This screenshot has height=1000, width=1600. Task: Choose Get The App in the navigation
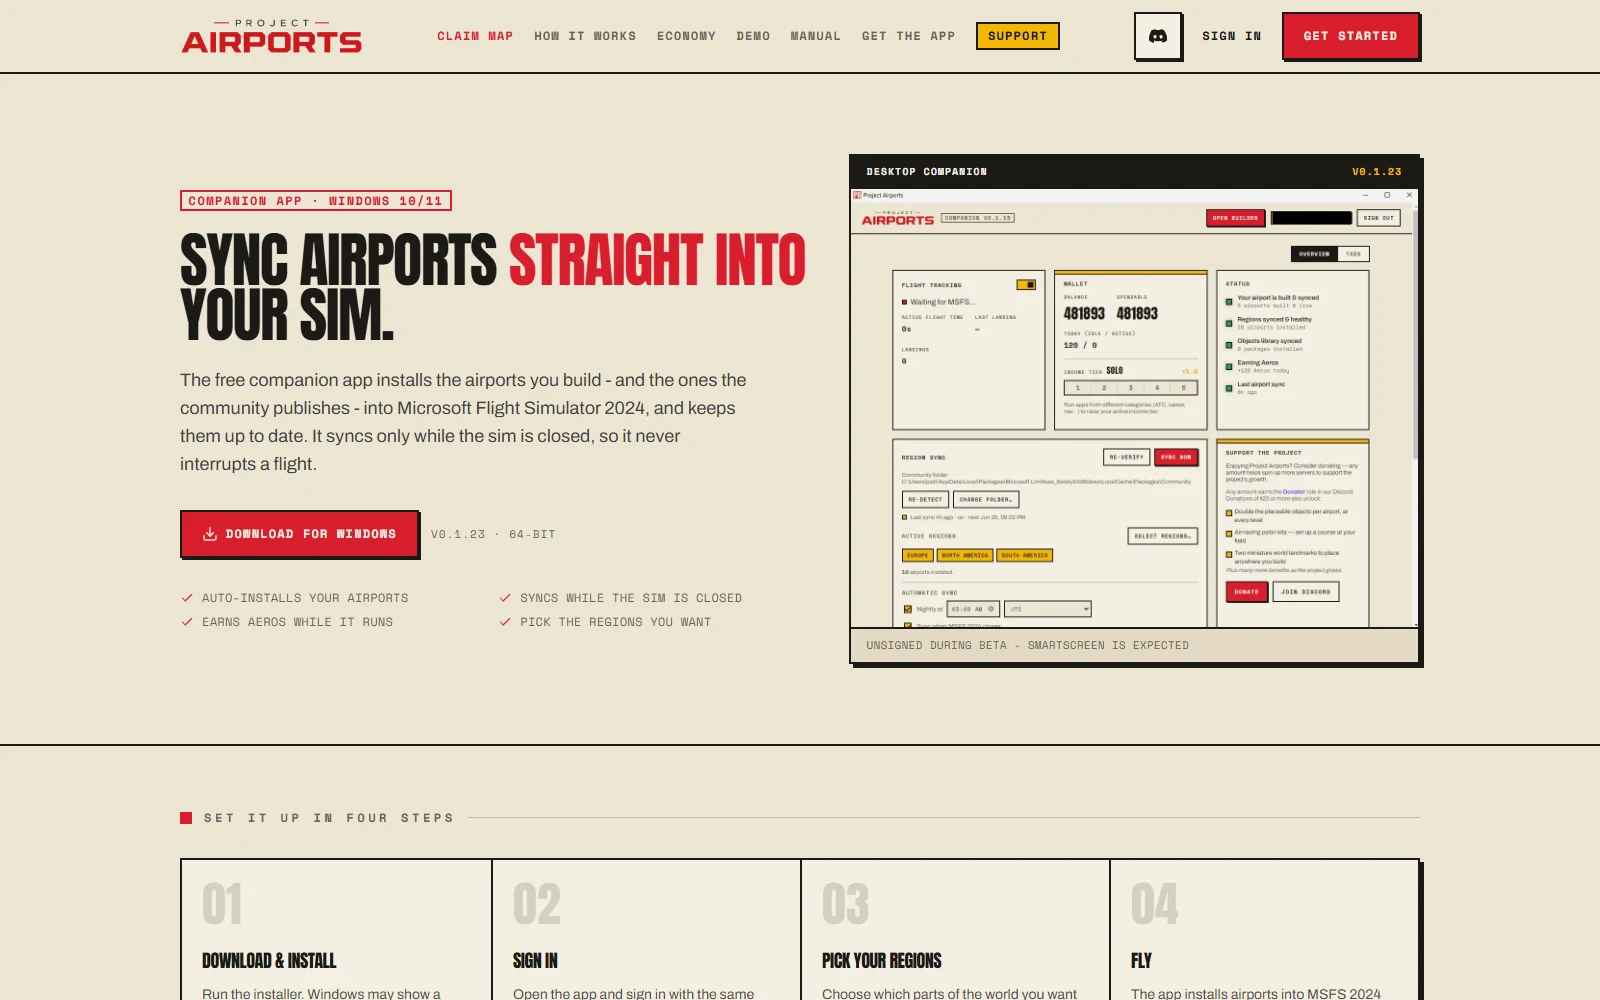908,36
